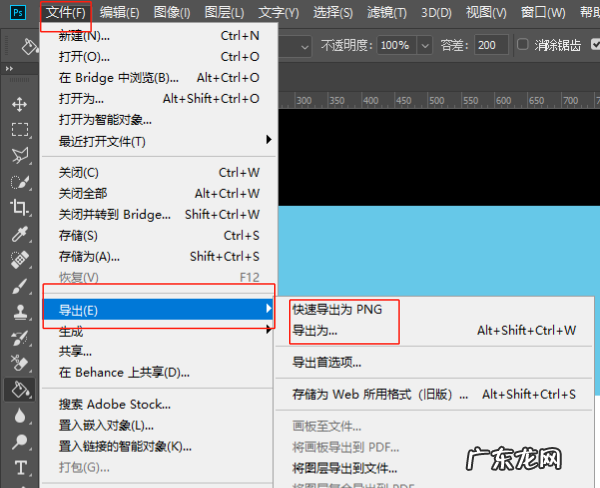This screenshot has height=488, width=600.
Task: Choose 导出首选项...
Action: (435, 362)
